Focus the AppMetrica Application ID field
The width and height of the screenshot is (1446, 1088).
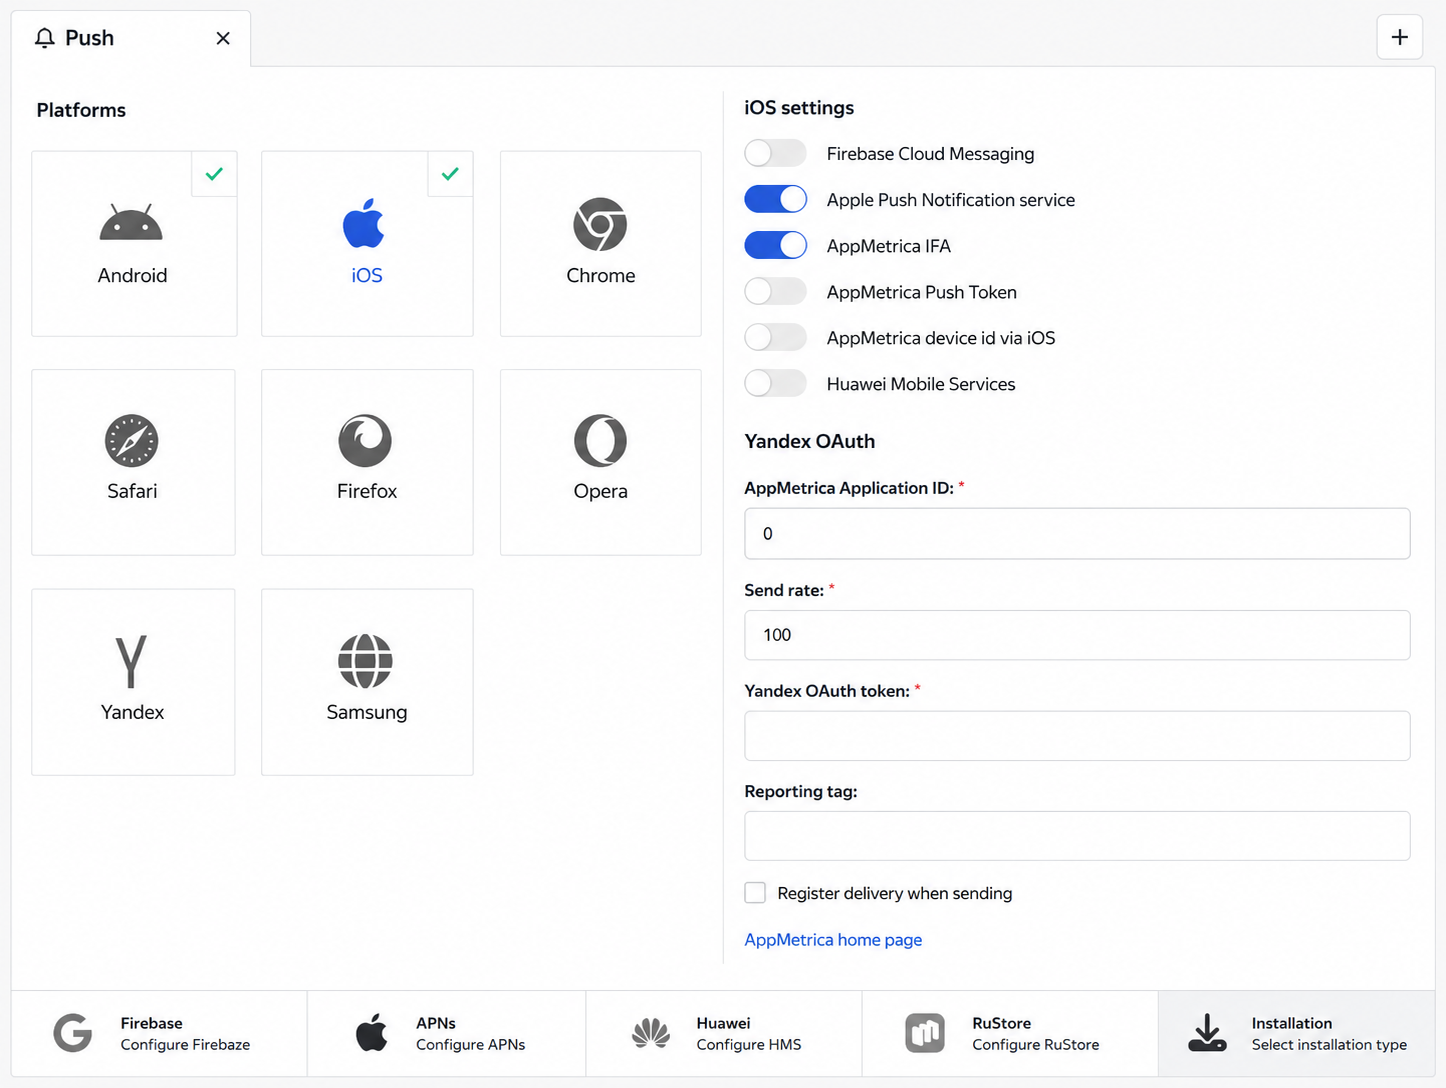1077,533
